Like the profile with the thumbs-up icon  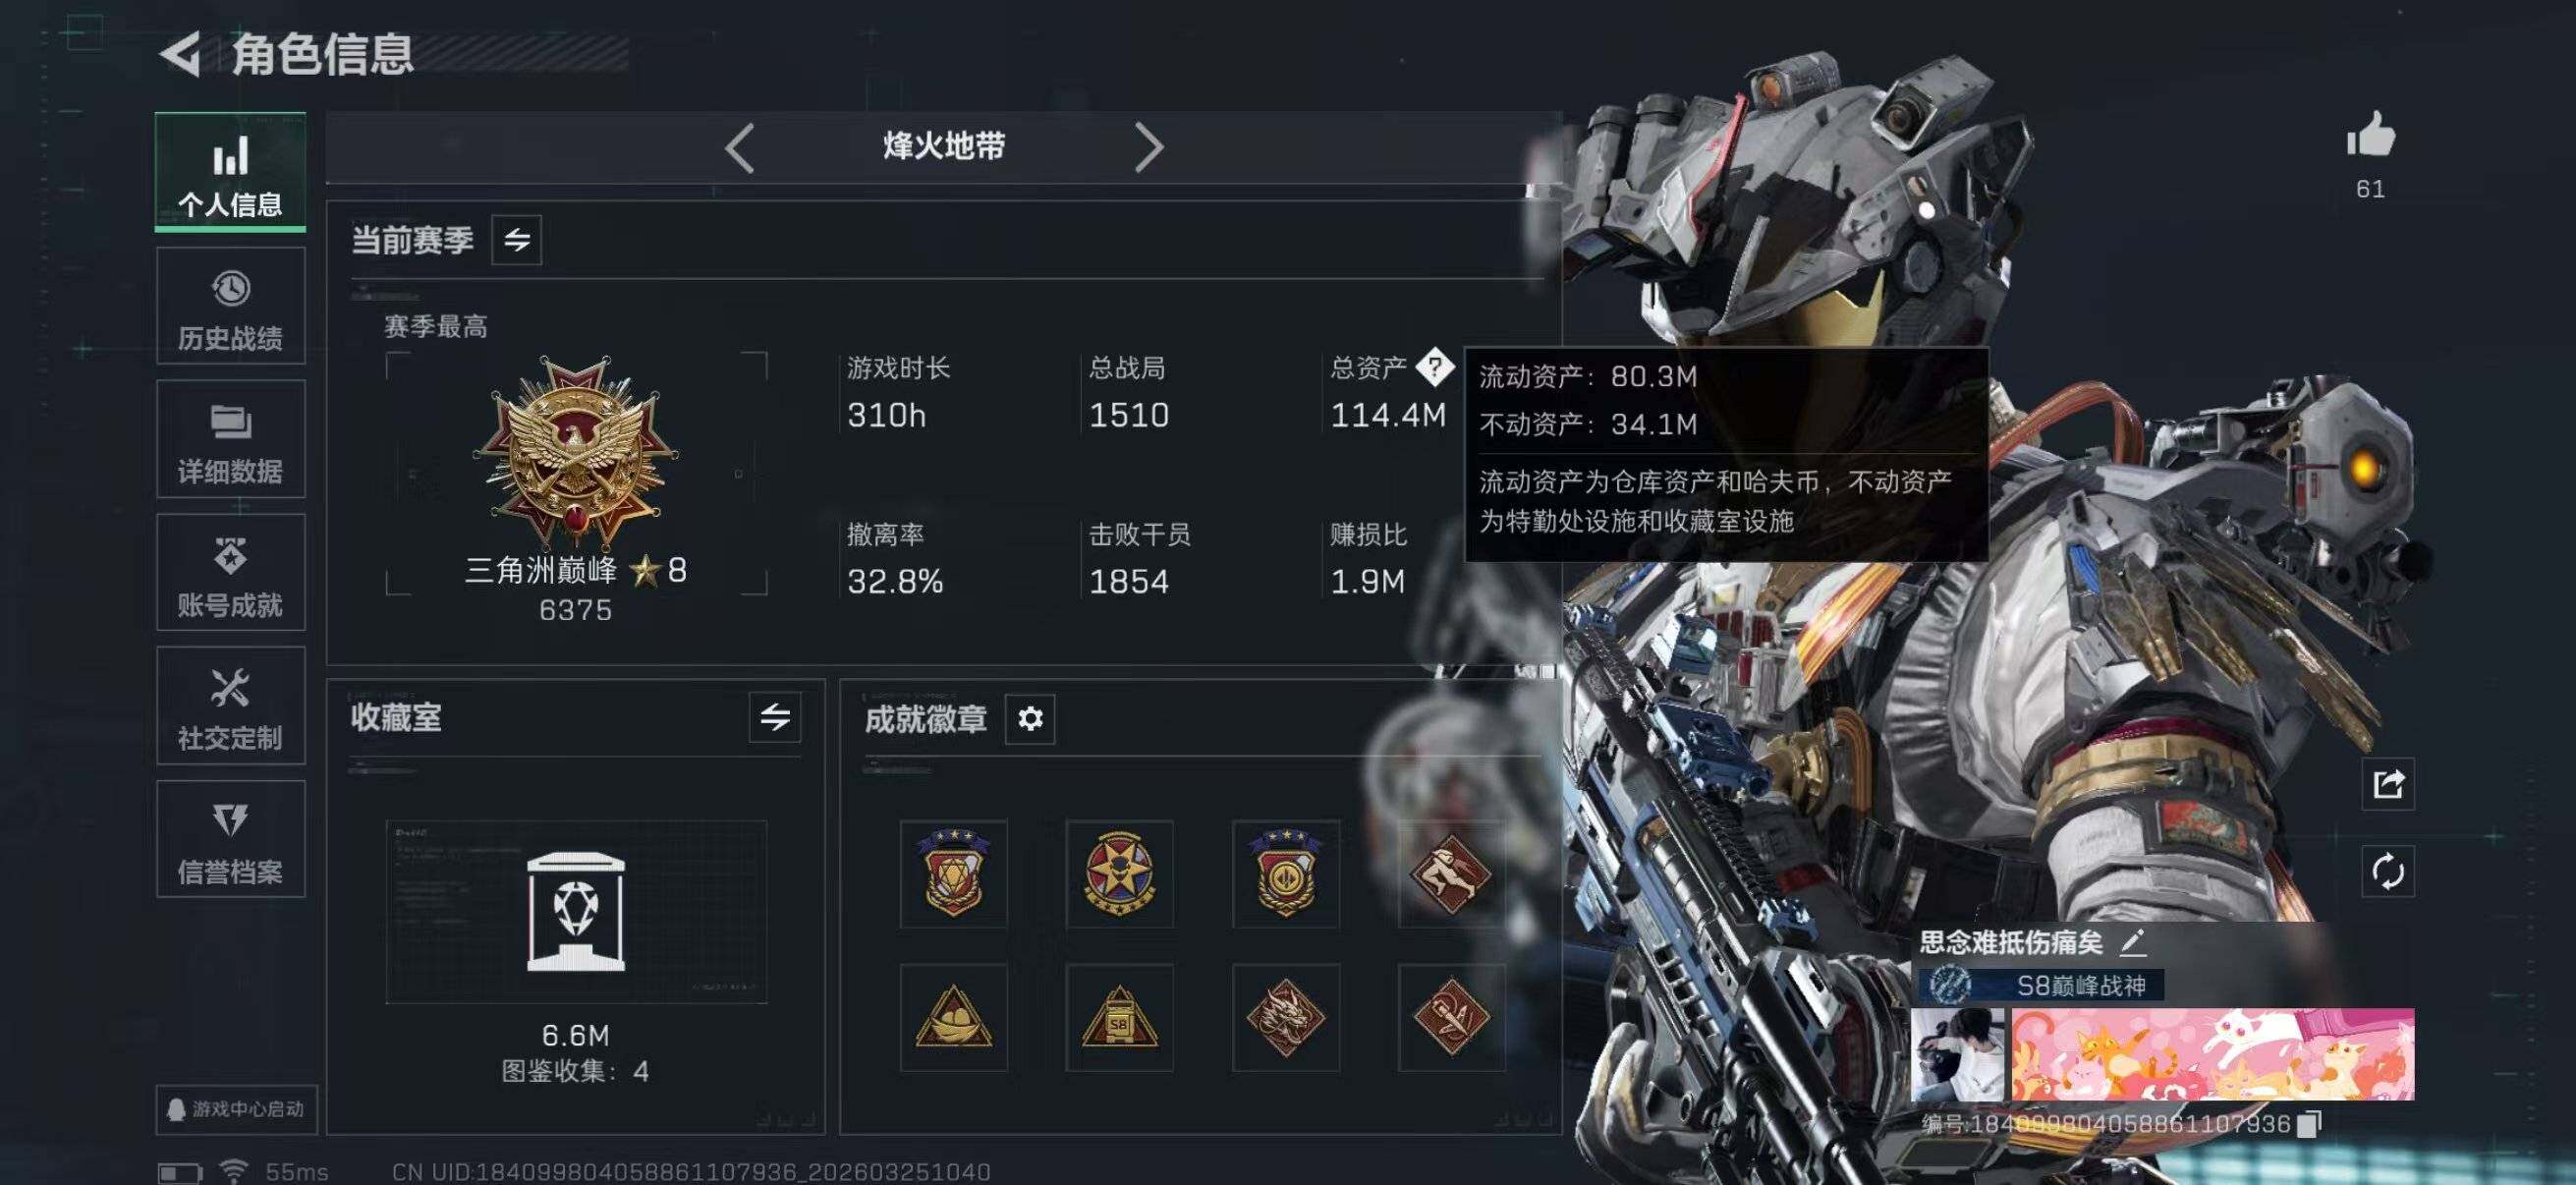tap(2371, 134)
